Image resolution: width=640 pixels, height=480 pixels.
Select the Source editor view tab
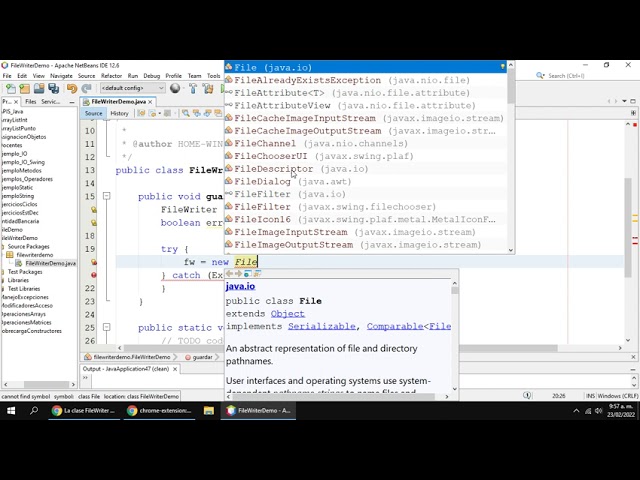(x=93, y=113)
